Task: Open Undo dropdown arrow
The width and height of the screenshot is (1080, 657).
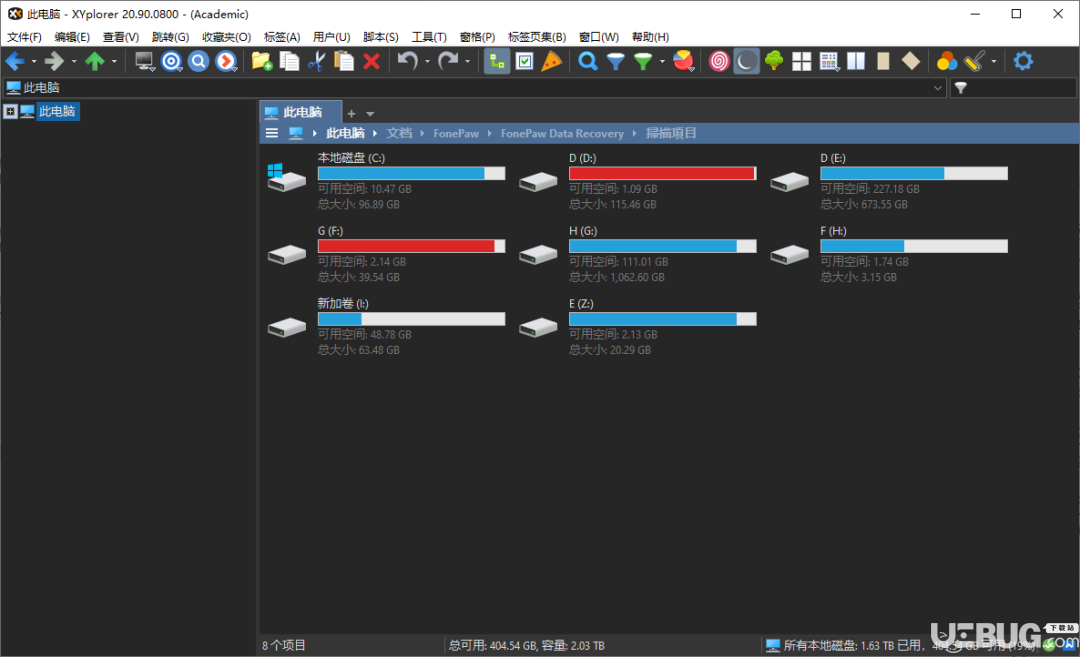Action: pyautogui.click(x=427, y=61)
